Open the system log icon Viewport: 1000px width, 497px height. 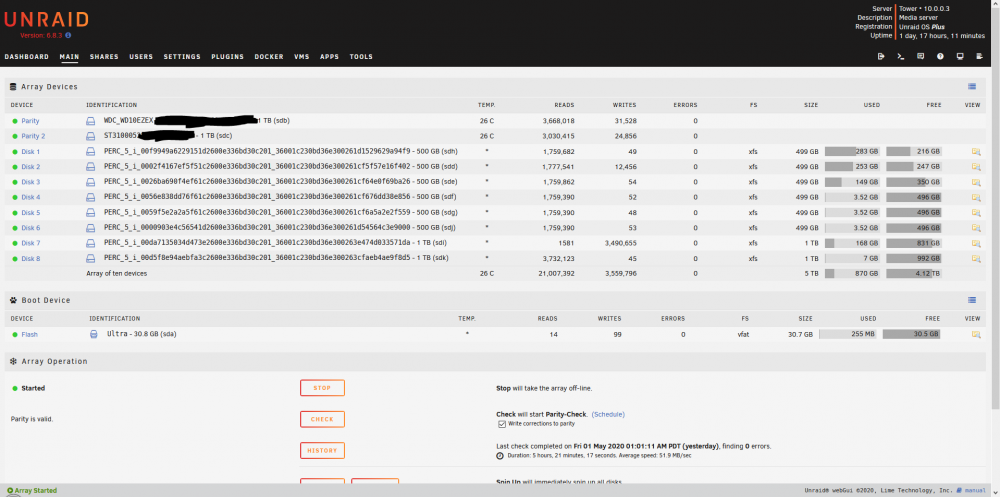pyautogui.click(x=980, y=56)
